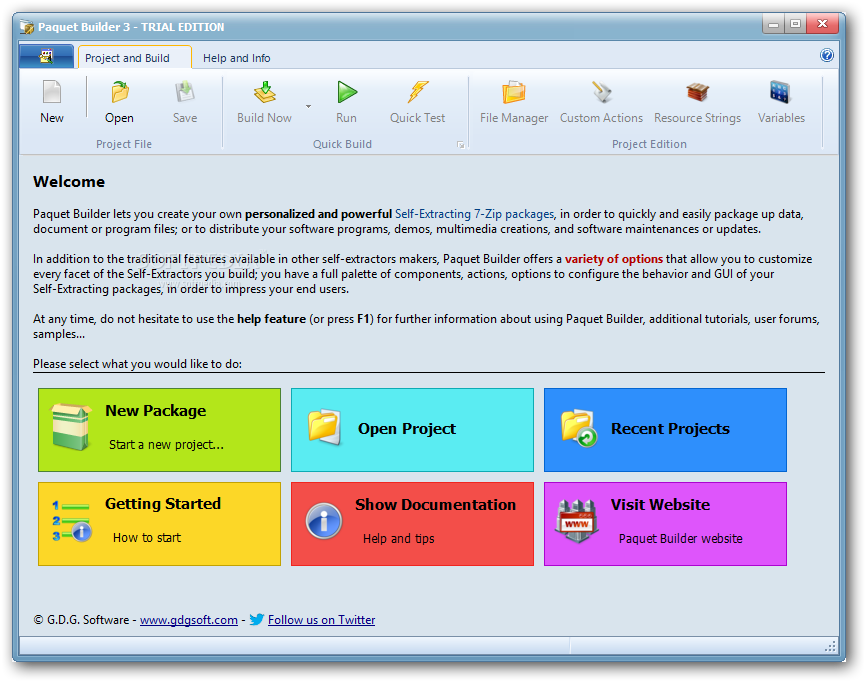This screenshot has width=866, height=682.
Task: Open the application menu button
Action: 46,56
